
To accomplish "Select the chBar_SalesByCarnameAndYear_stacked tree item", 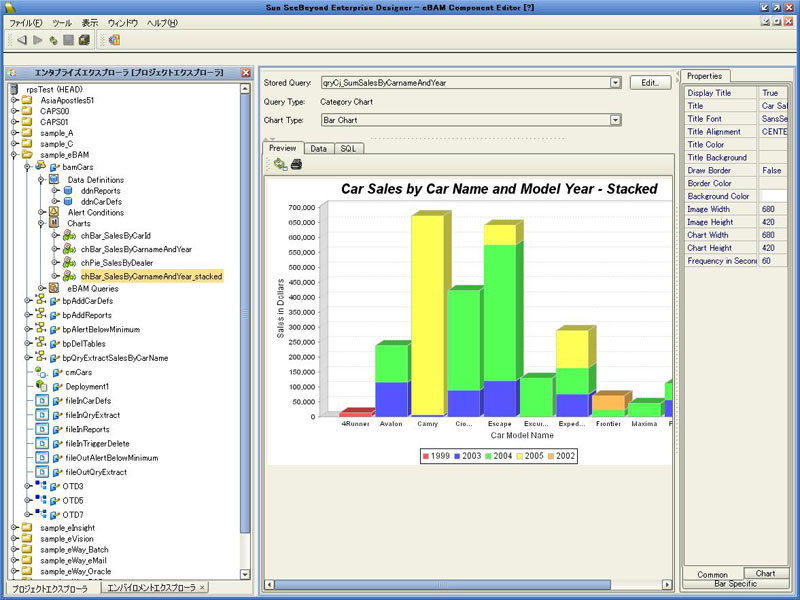I will (x=152, y=277).
